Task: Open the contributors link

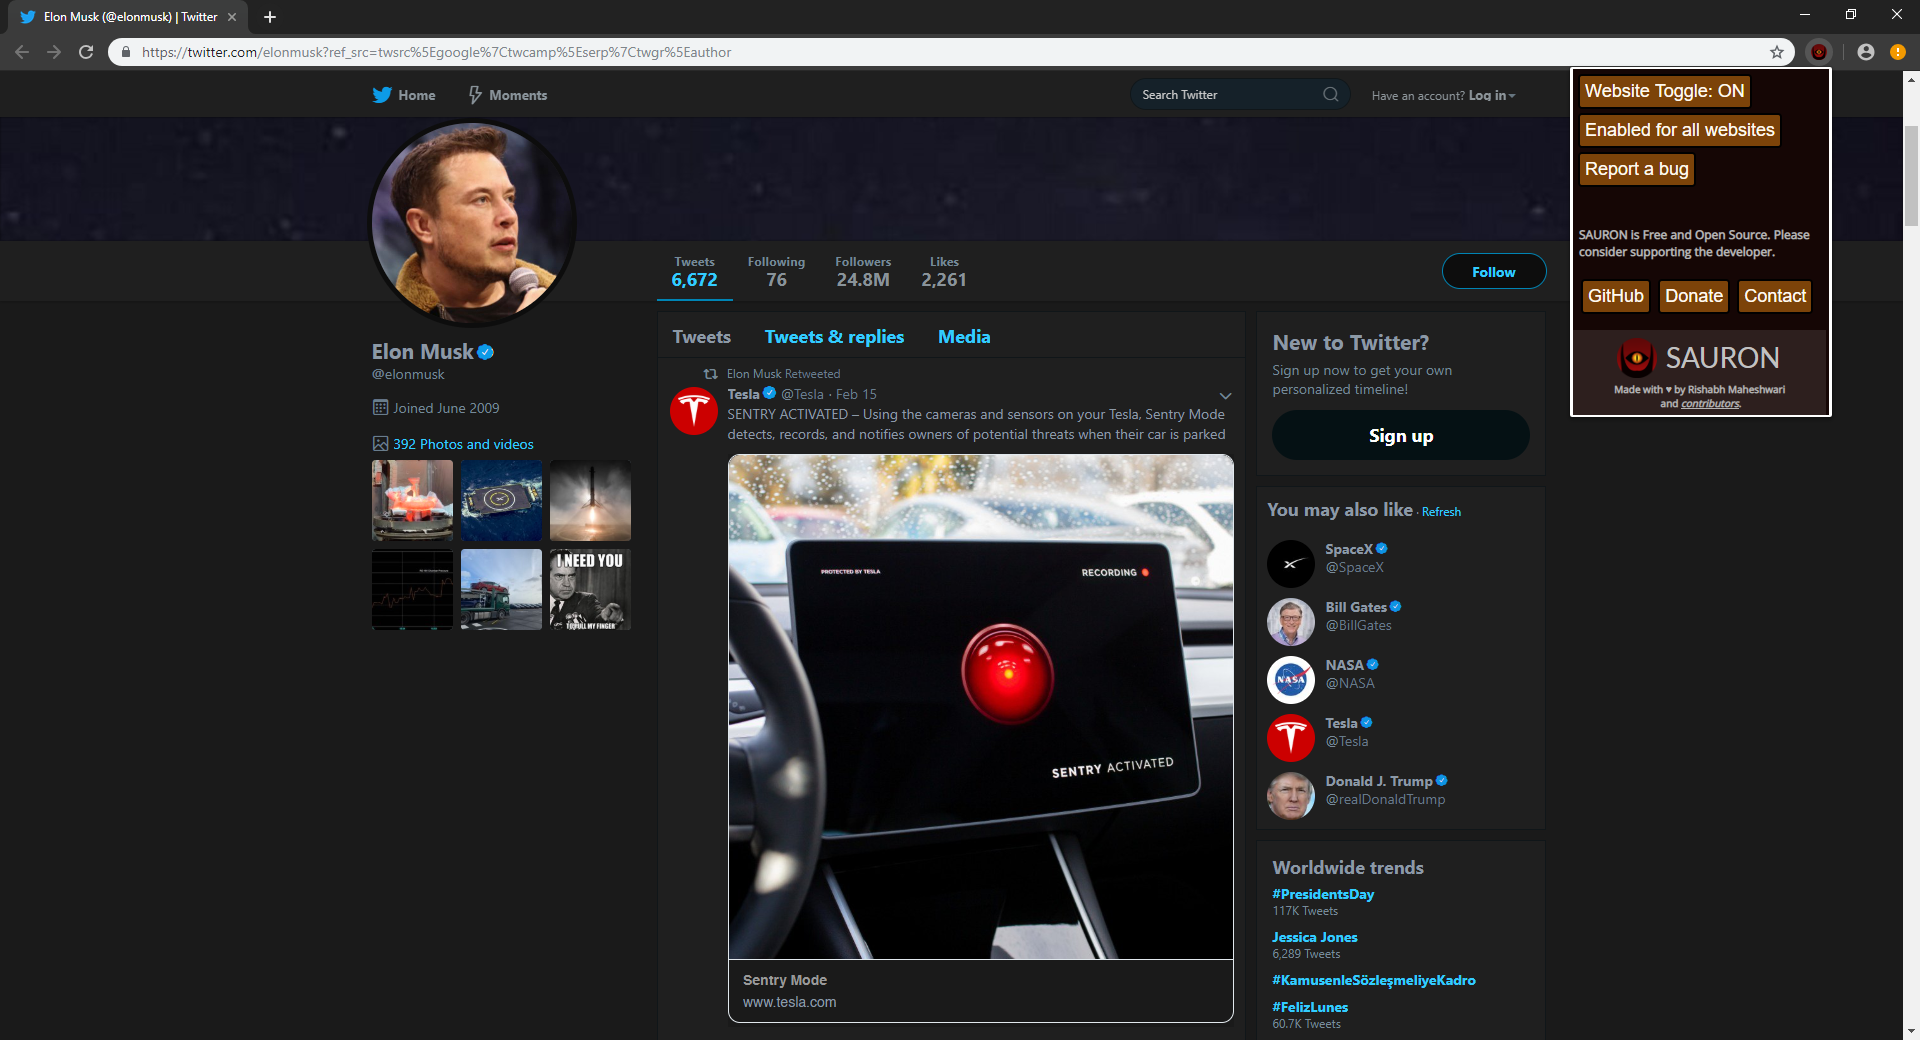Action: 1710,404
